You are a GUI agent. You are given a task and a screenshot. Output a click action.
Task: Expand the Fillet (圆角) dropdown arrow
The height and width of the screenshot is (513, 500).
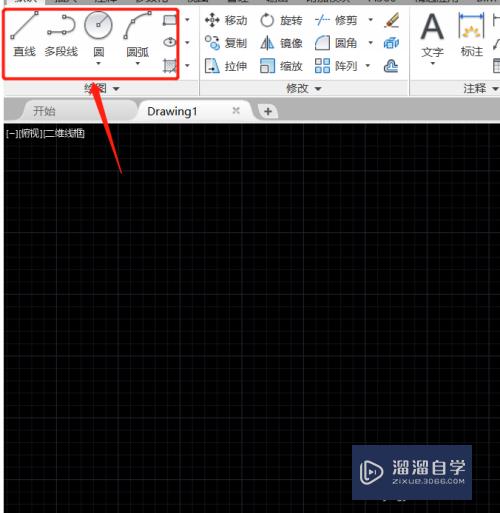pos(370,43)
